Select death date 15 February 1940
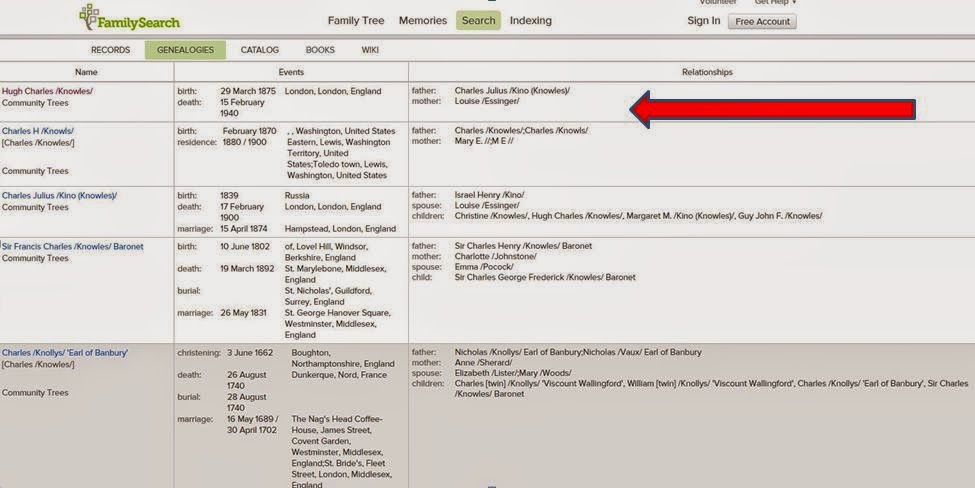Viewport: 975px width, 488px height. point(242,108)
